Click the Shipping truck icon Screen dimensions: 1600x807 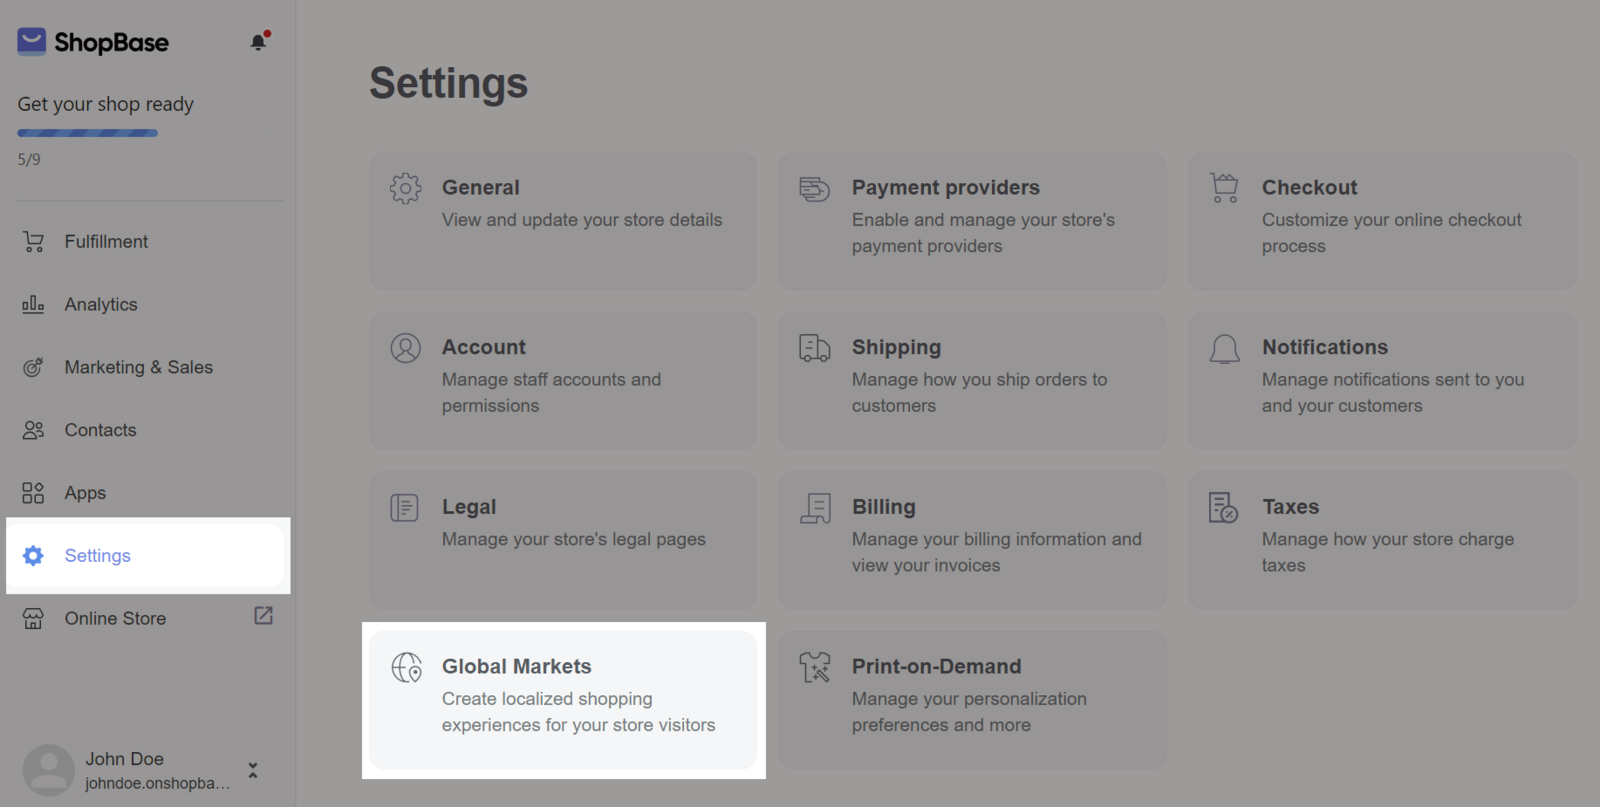point(814,348)
